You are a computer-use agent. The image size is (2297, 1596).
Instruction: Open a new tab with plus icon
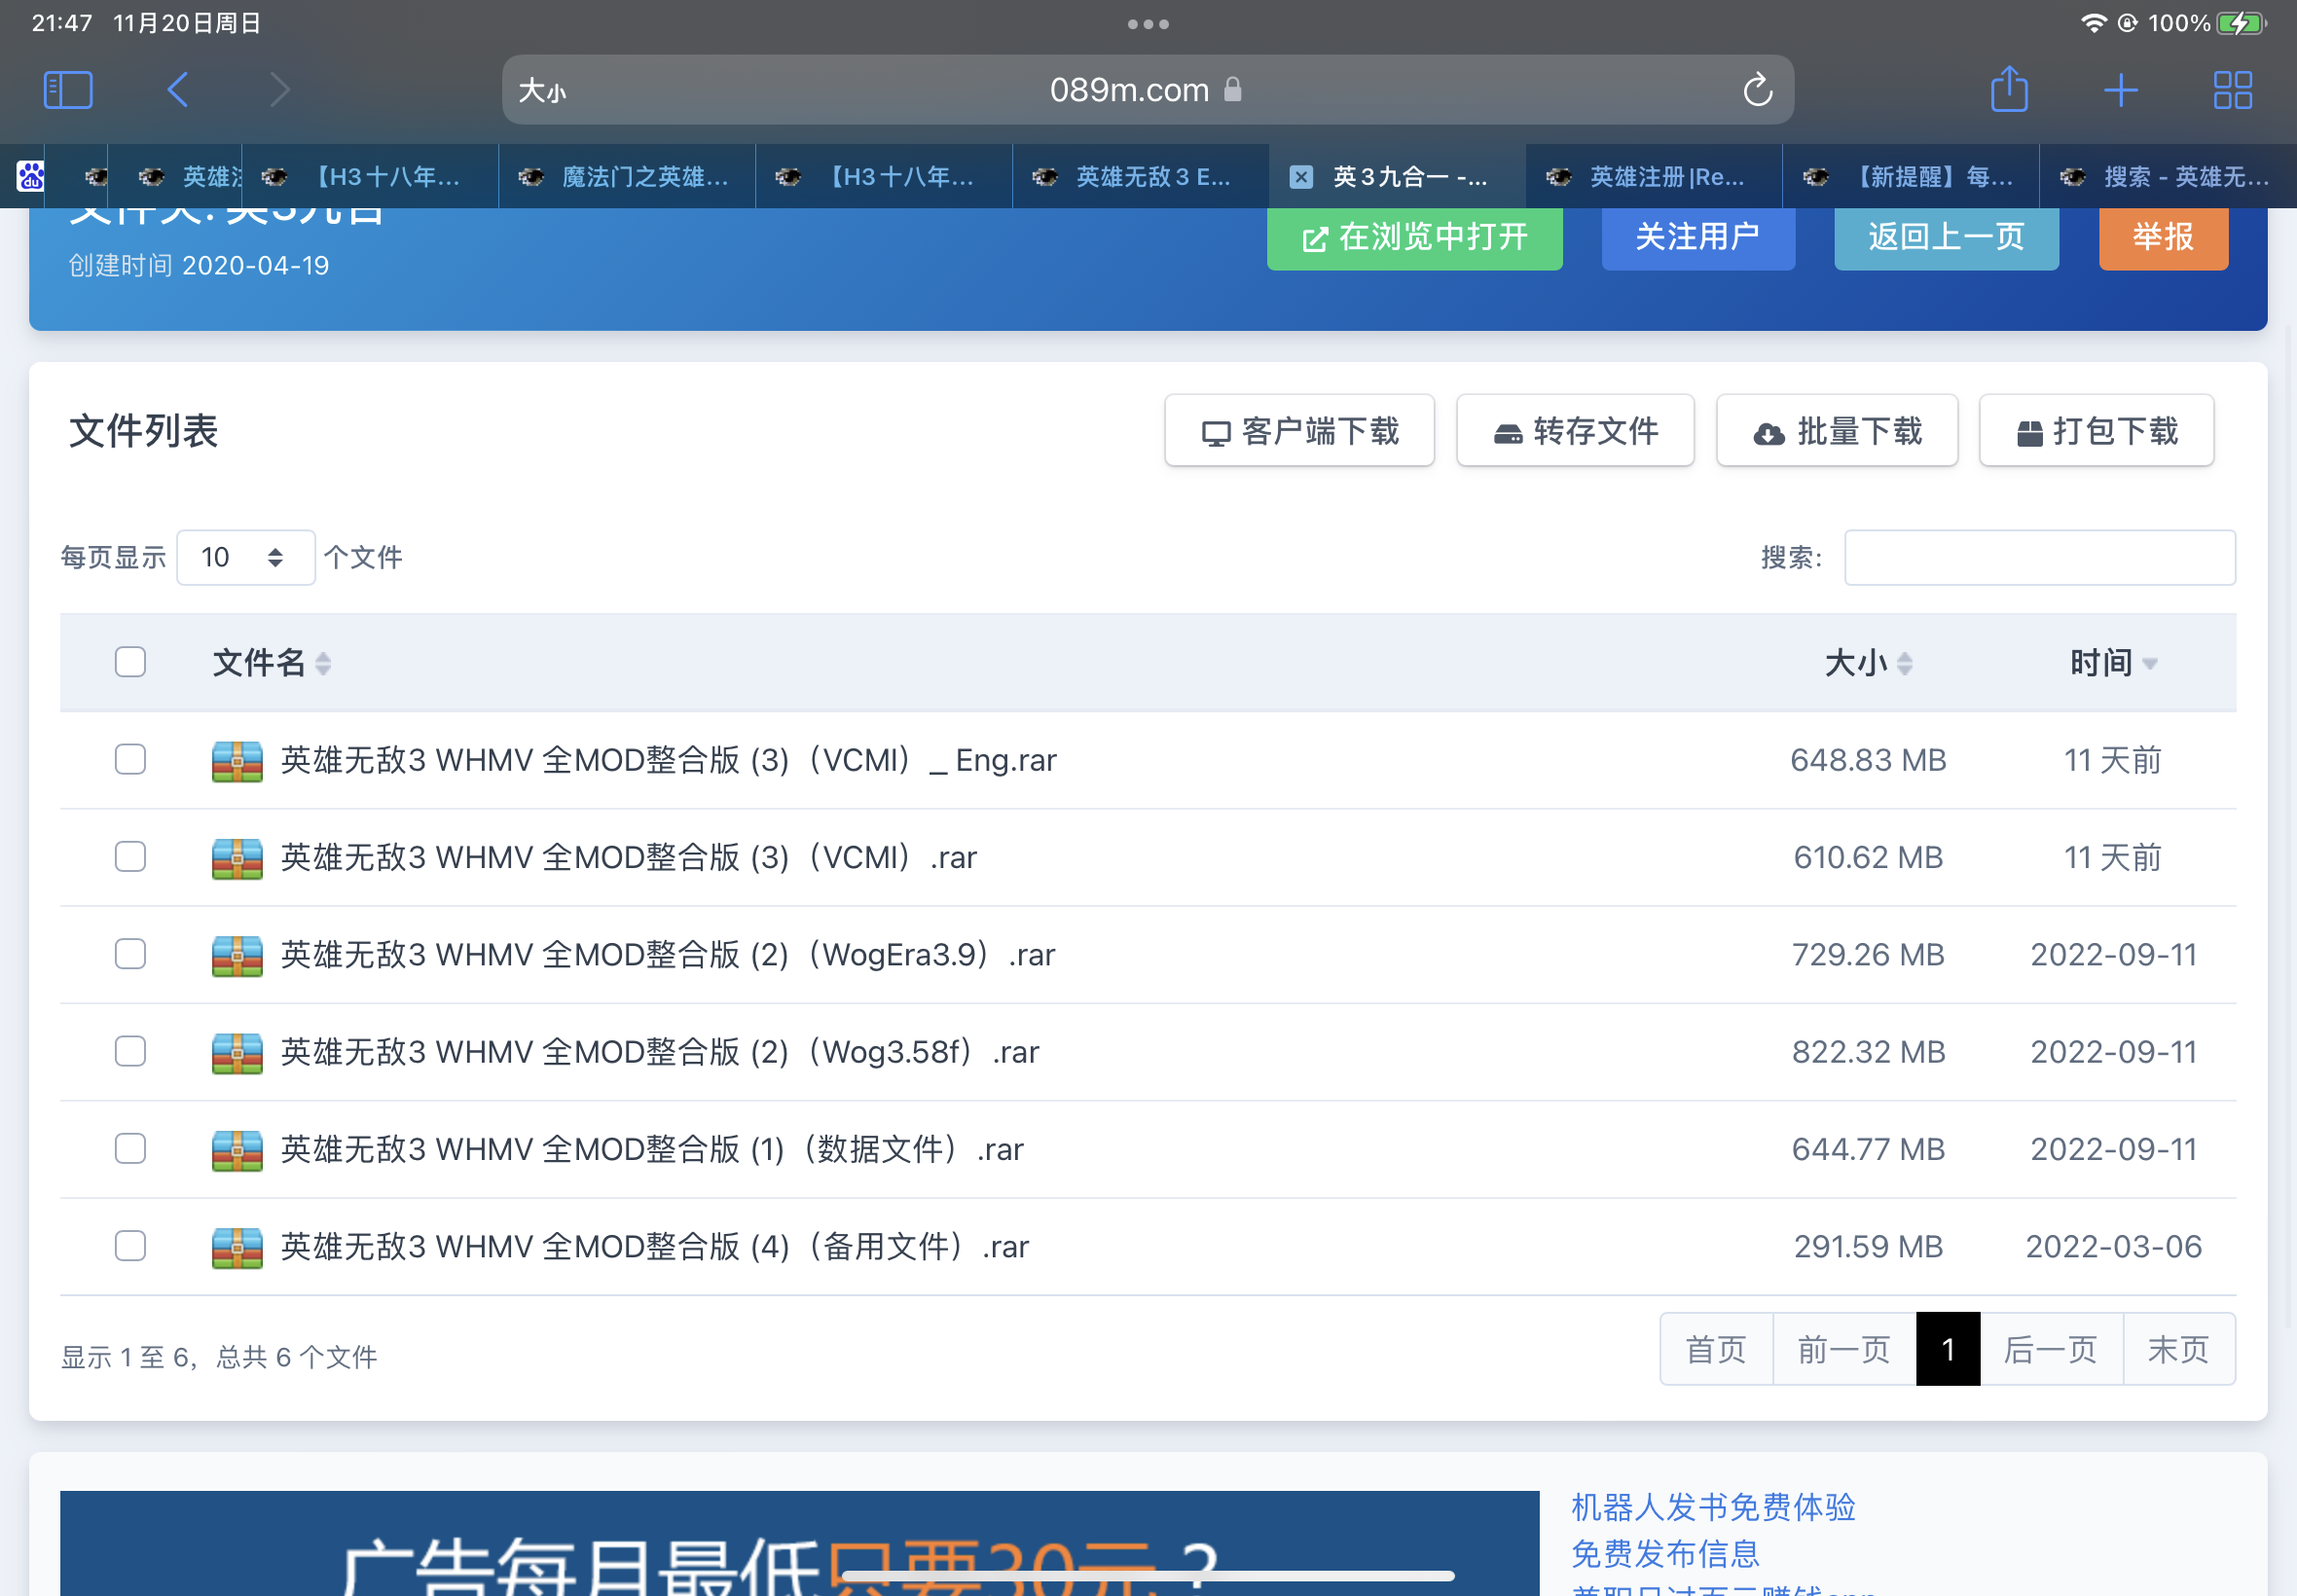(x=2121, y=90)
